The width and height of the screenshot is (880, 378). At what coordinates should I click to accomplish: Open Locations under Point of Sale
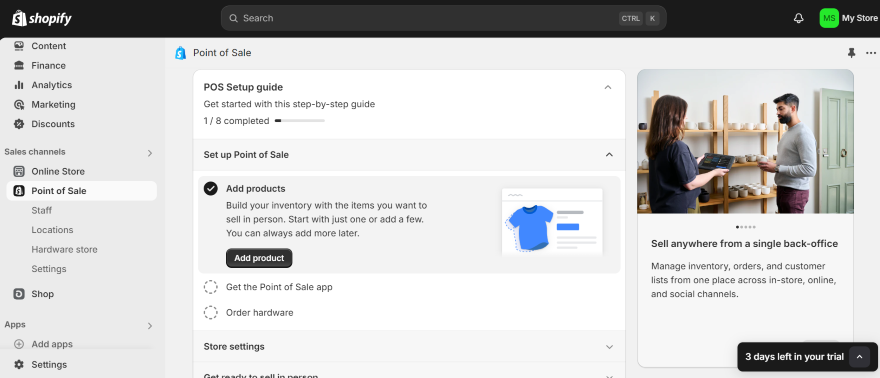[x=52, y=230]
